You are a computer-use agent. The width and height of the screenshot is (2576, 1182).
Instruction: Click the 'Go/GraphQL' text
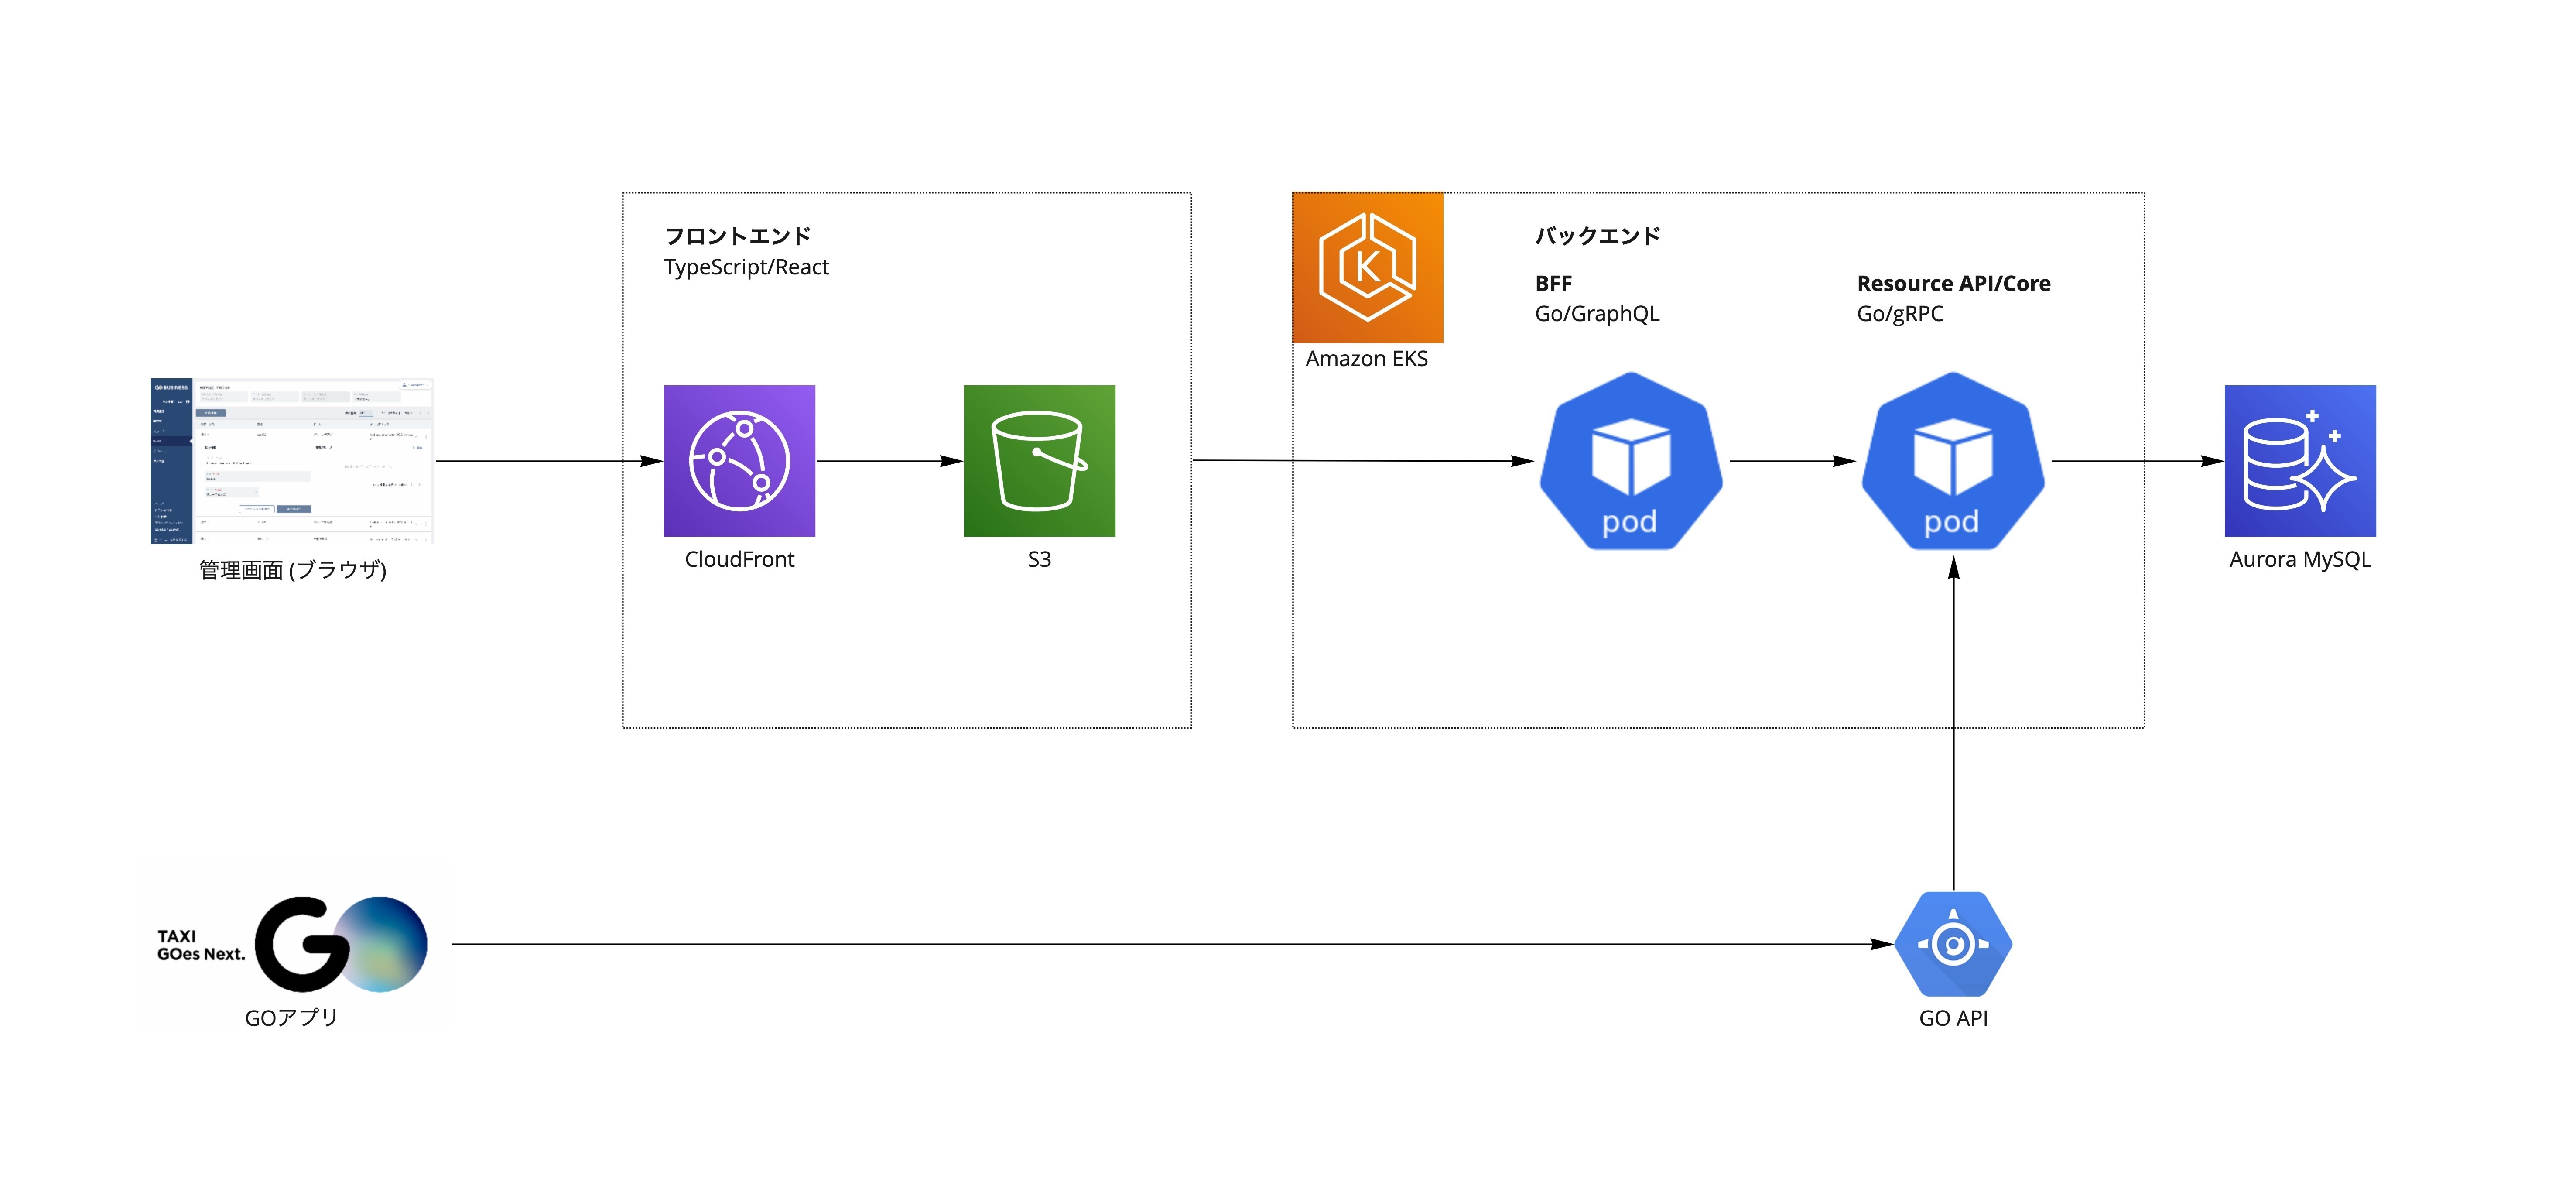(1597, 314)
